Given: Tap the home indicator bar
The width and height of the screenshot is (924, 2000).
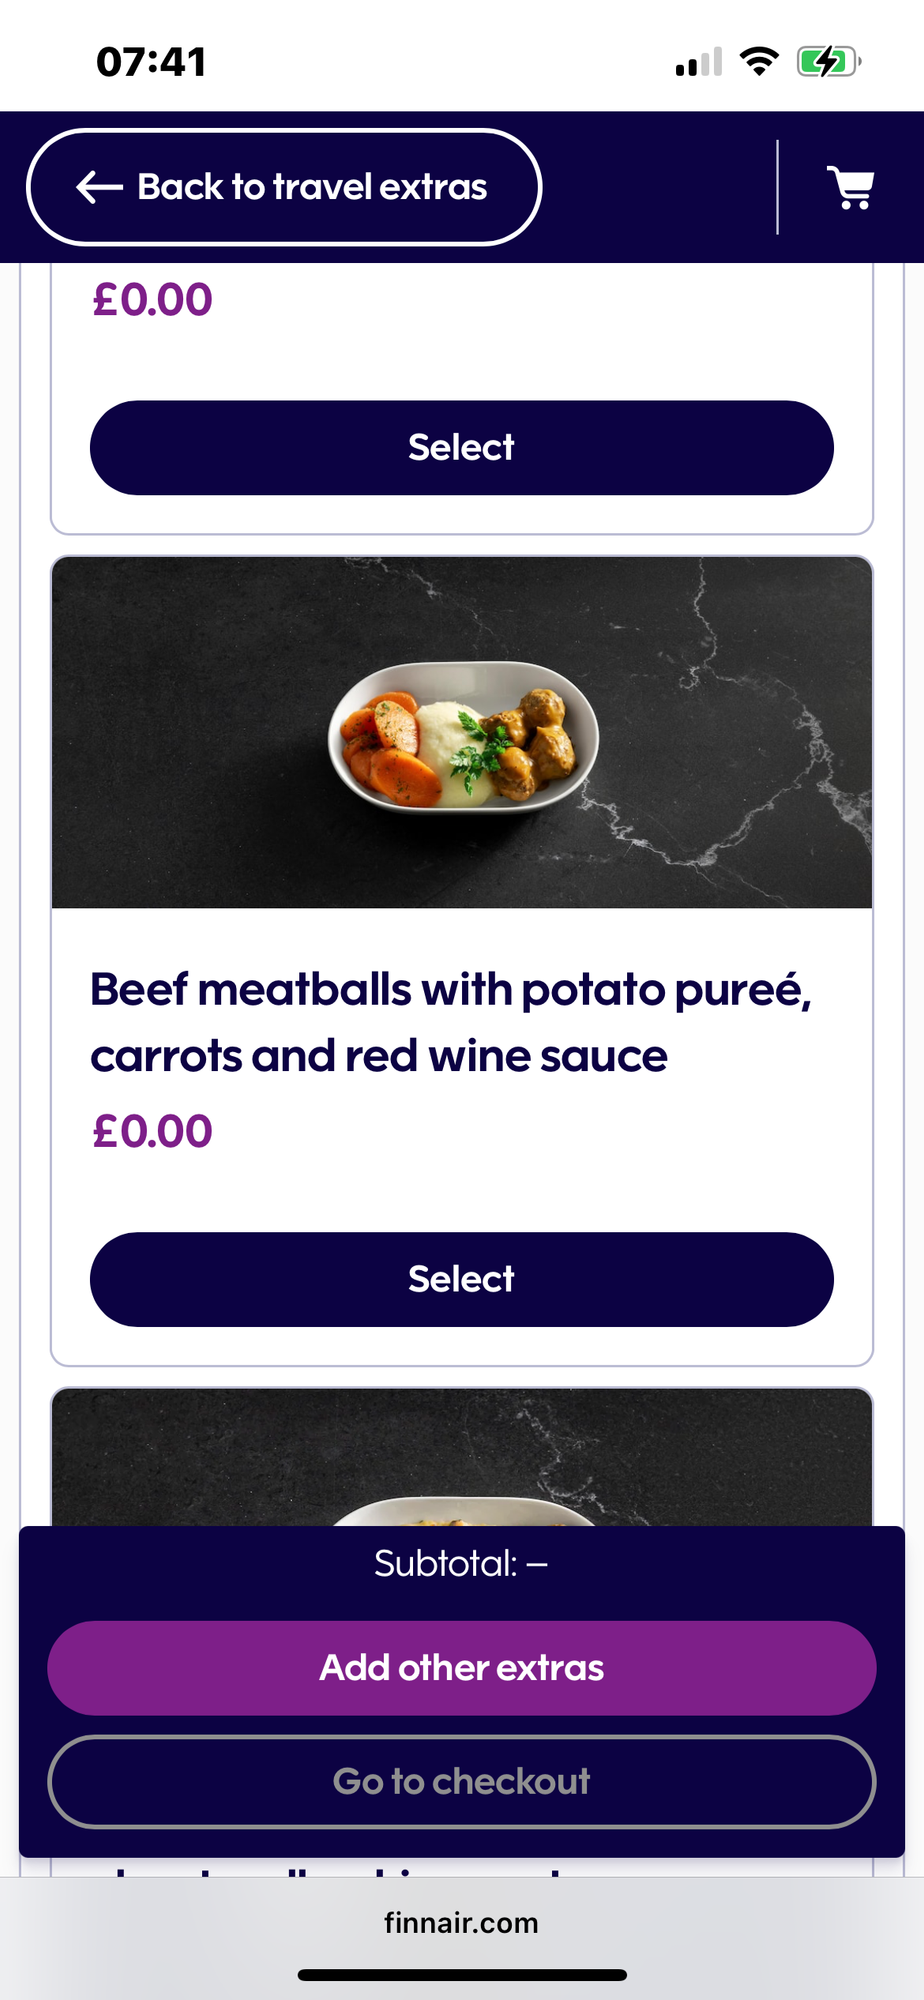Looking at the screenshot, I should pos(462,1975).
